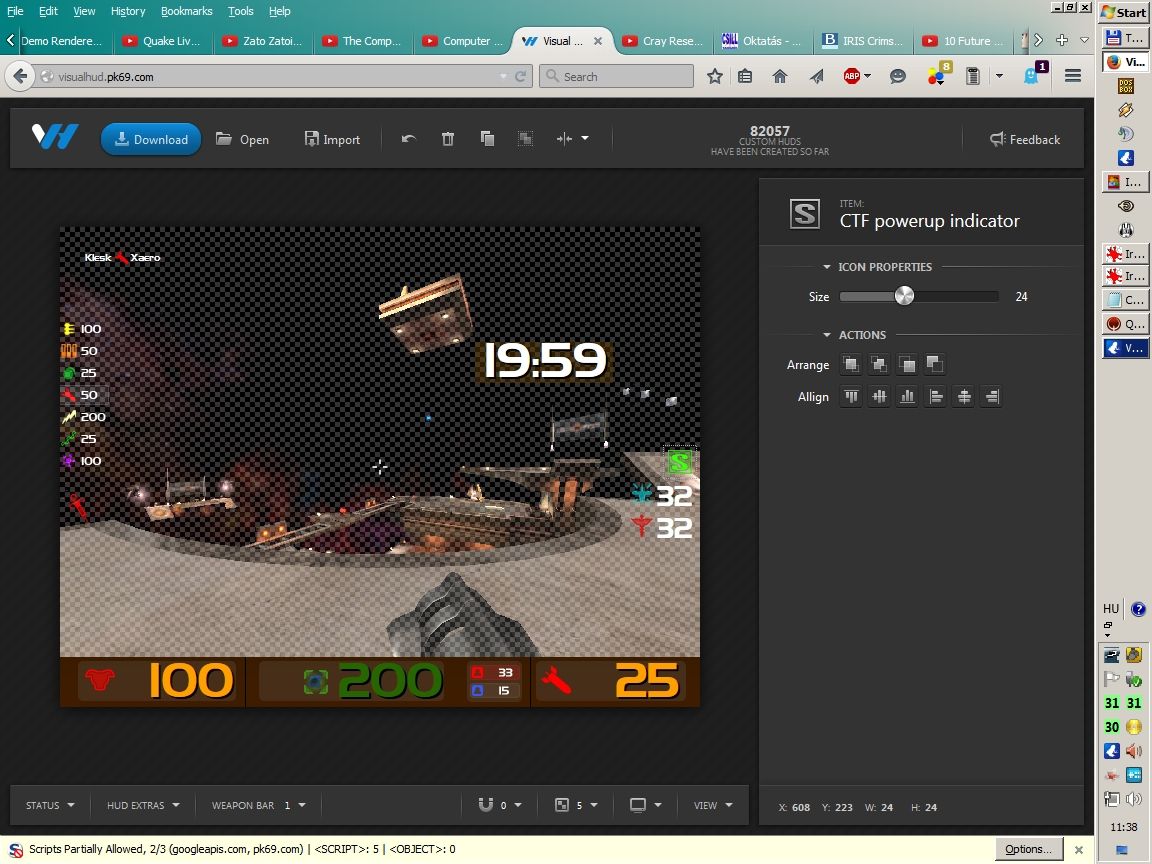Switch to the Quake Liv... tab
1152x864 pixels.
point(162,41)
